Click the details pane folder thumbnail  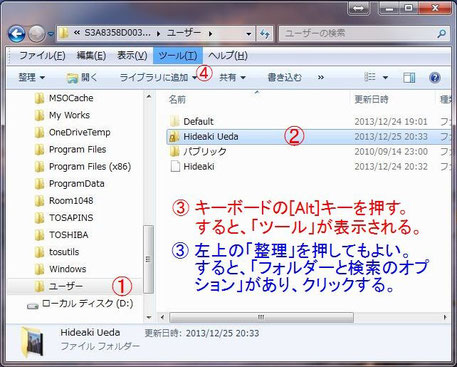(x=33, y=342)
